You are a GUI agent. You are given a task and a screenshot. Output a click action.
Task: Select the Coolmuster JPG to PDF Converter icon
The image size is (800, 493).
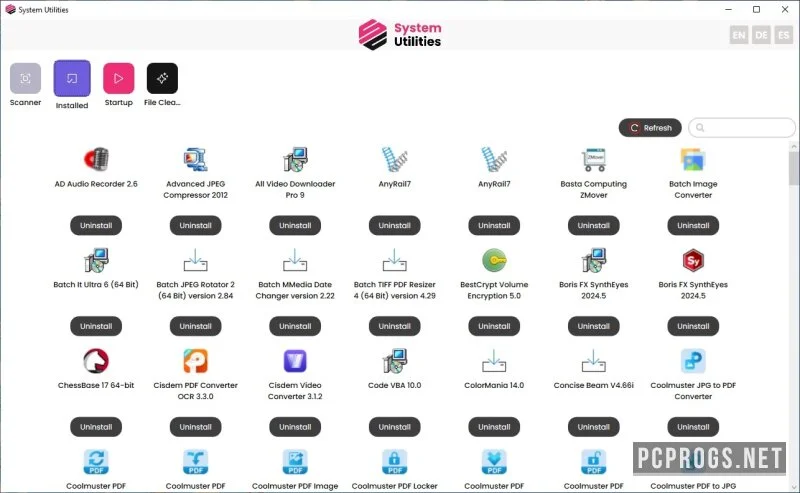tap(693, 361)
